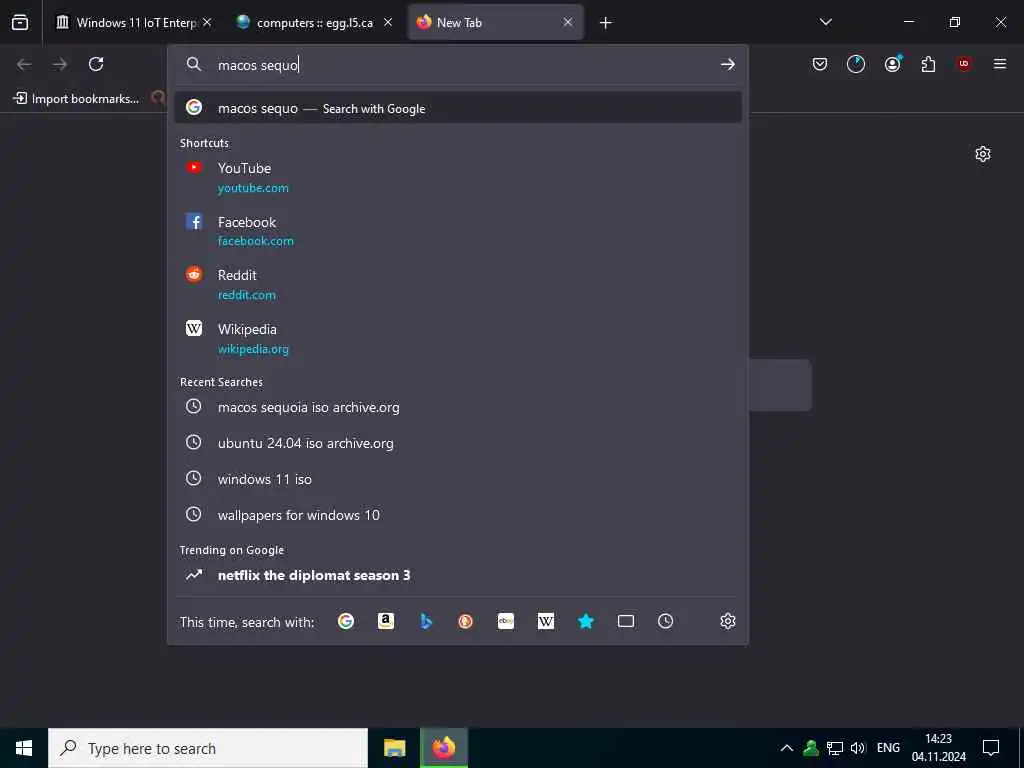Show hidden system tray icons

[787, 748]
